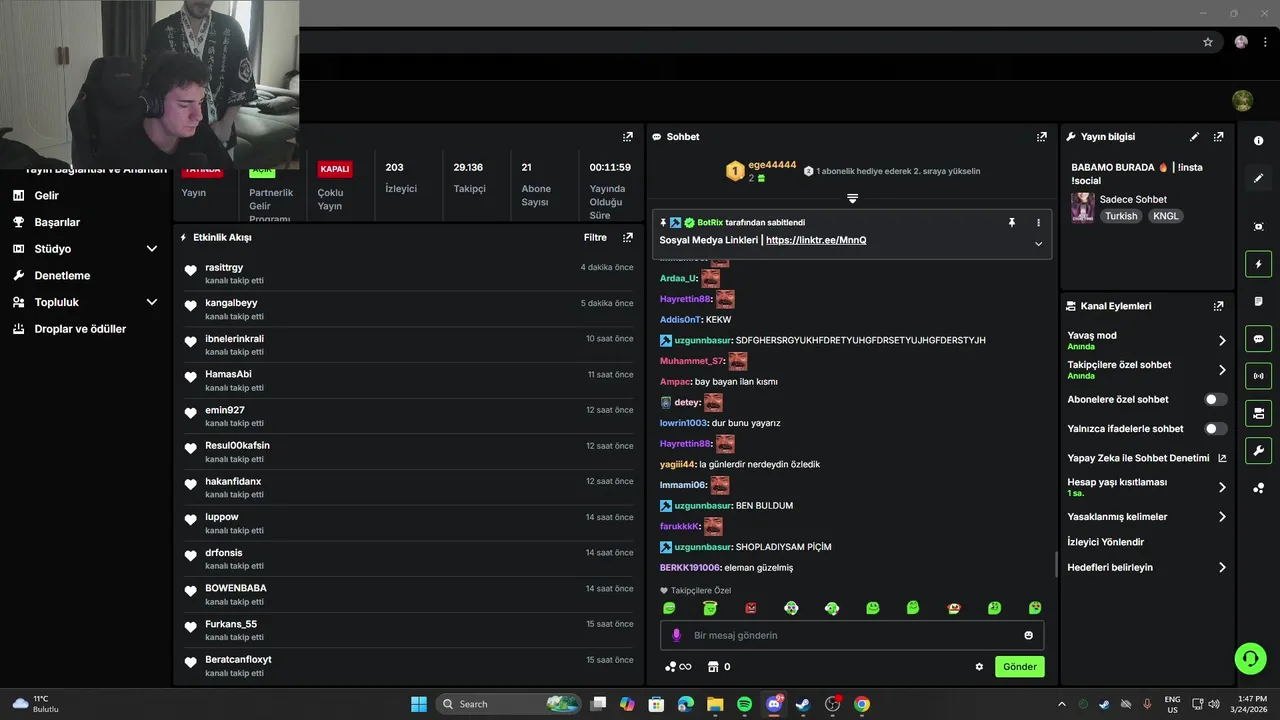Viewport: 1280px width, 720px height.
Task: Open the linktr.ee/MnnQ link
Action: click(x=816, y=240)
